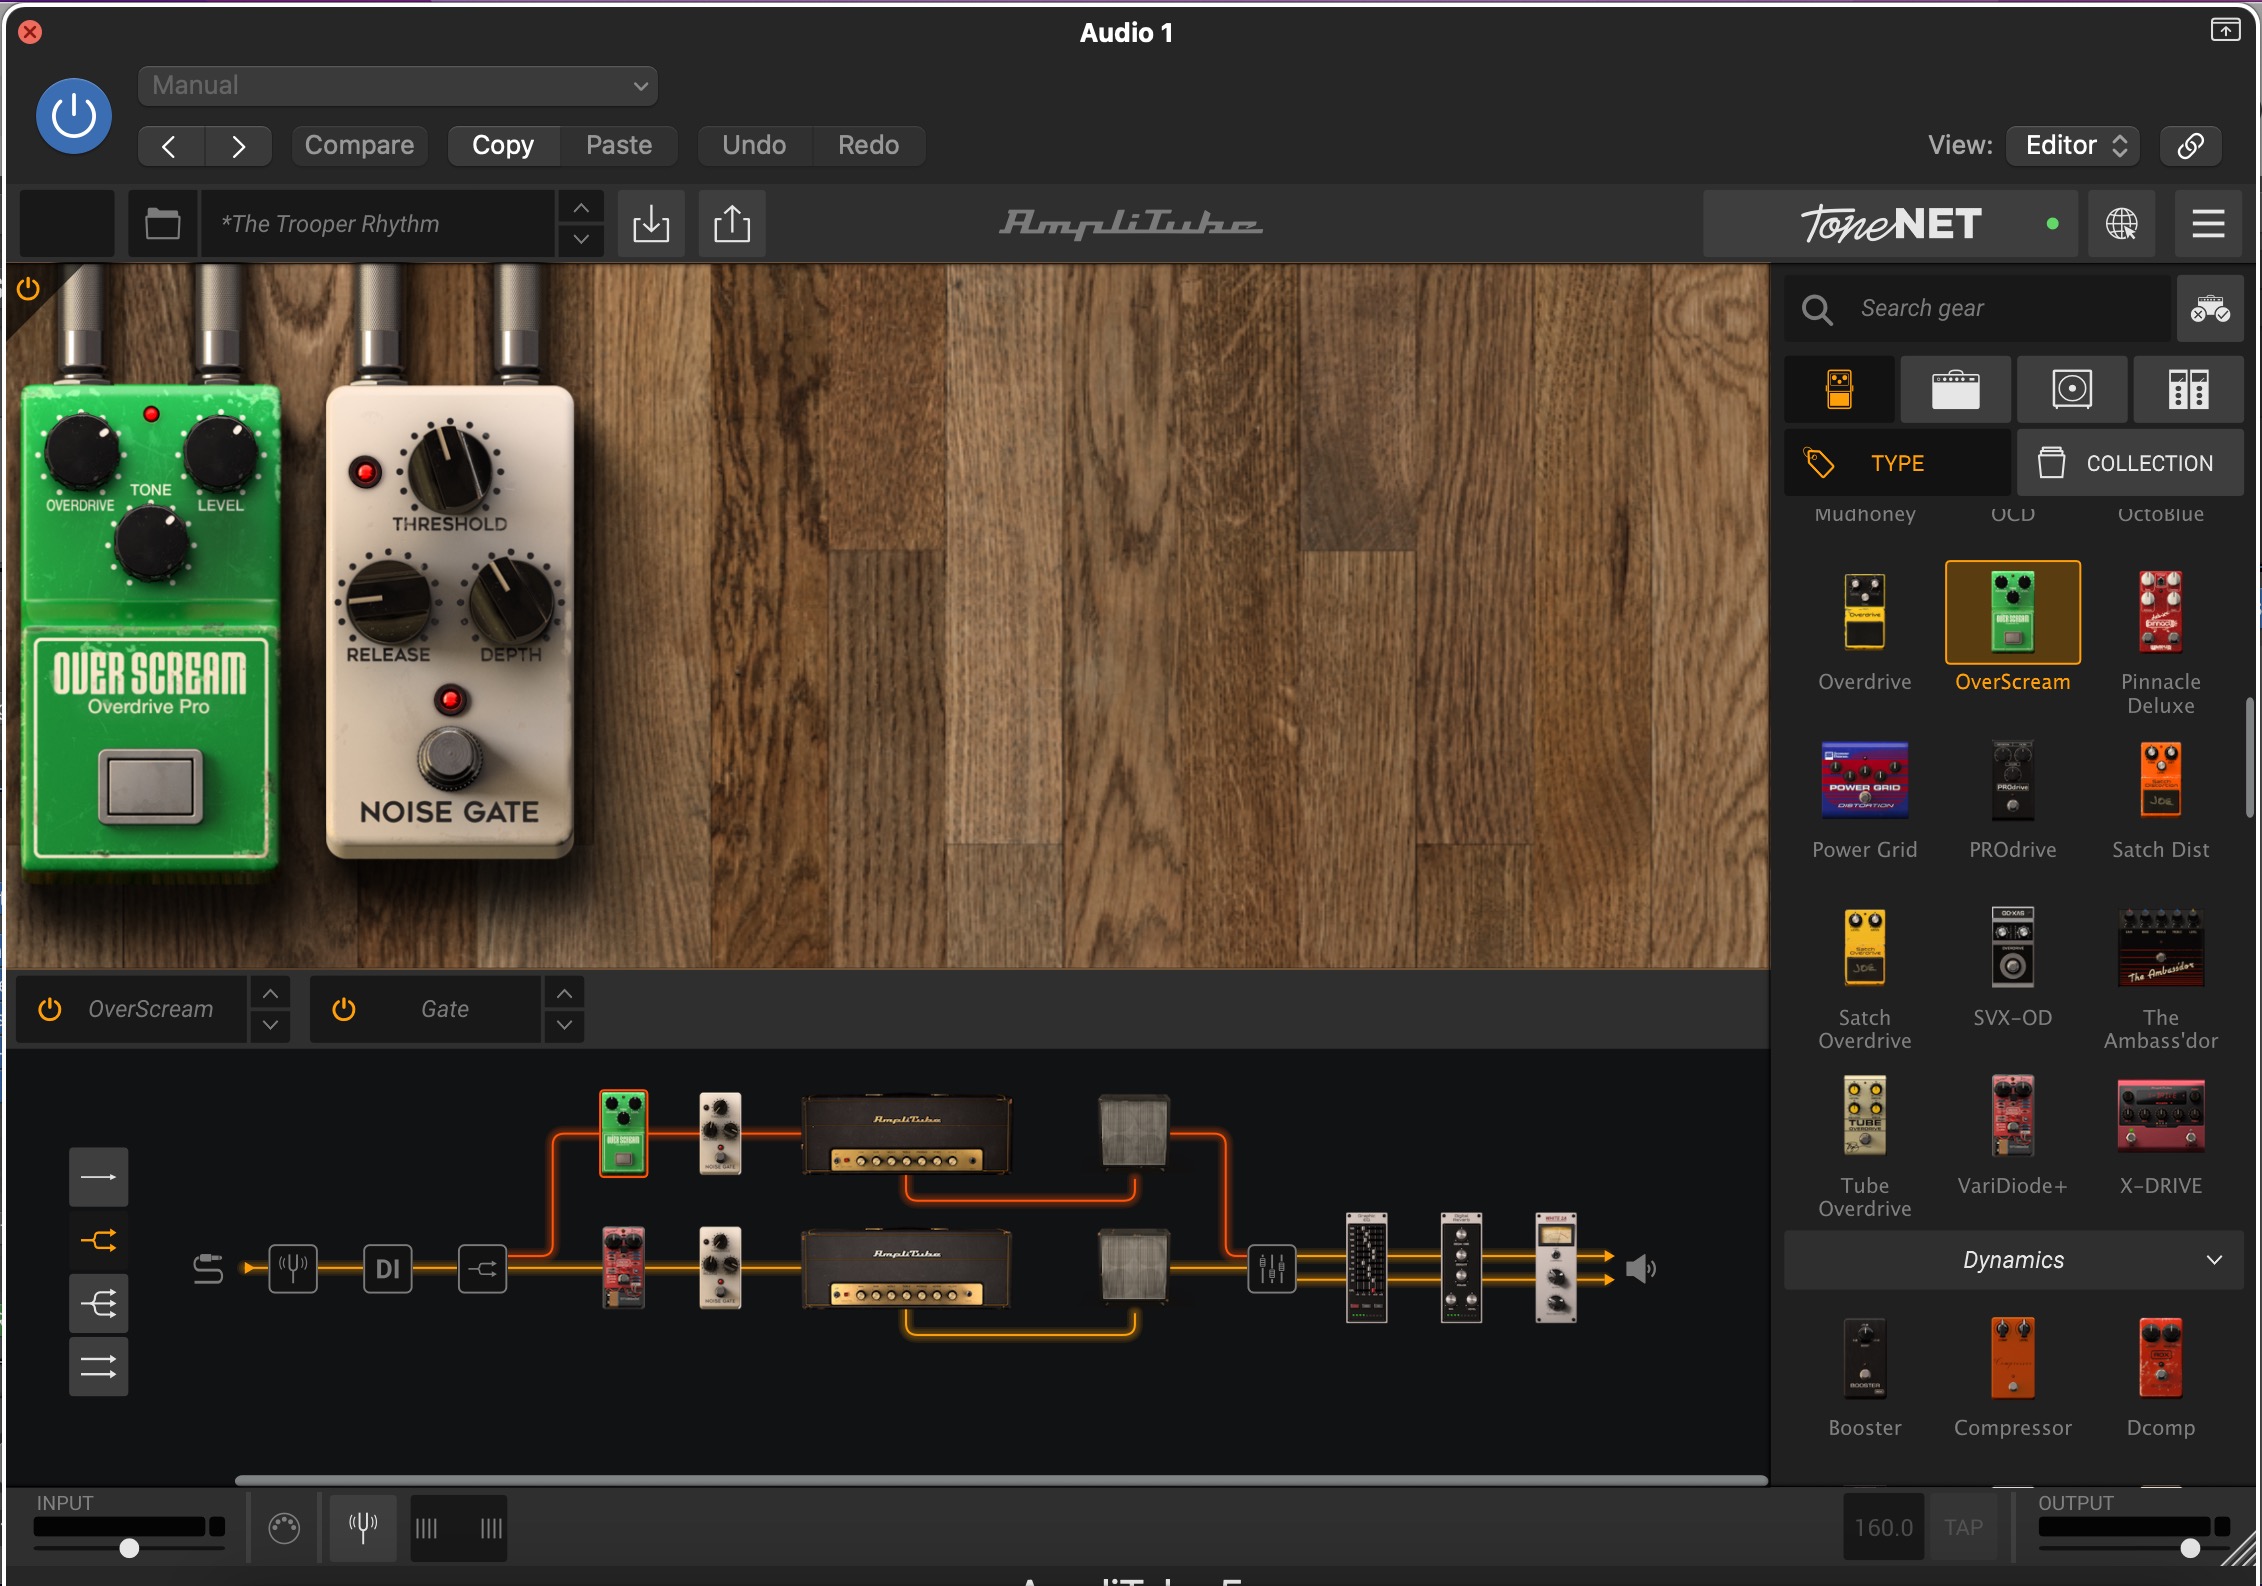This screenshot has width=2262, height=1586.
Task: Switch to TYPE filter tab
Action: click(1898, 463)
